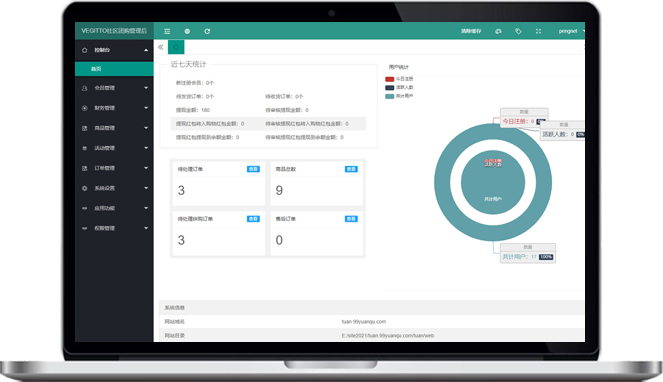Click the double-left arrow beside the tabs
The image size is (663, 382).
coord(161,47)
